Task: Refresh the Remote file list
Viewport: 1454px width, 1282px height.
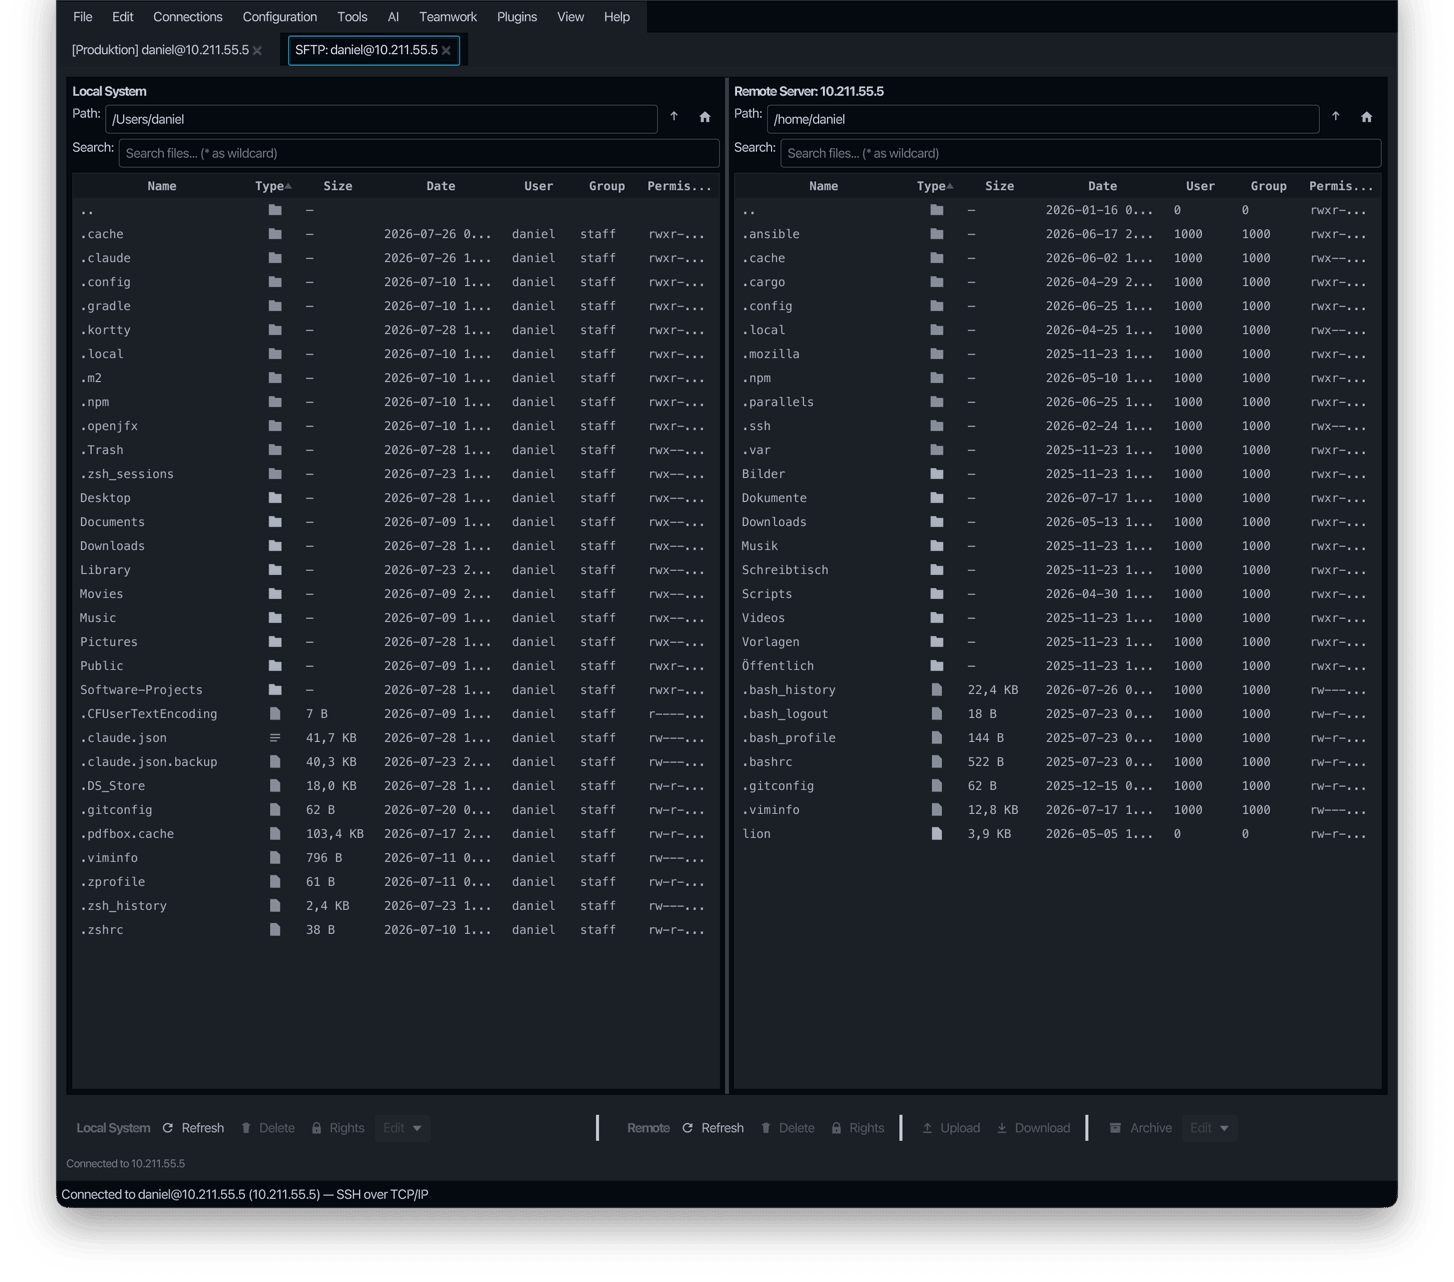Action: (713, 1128)
